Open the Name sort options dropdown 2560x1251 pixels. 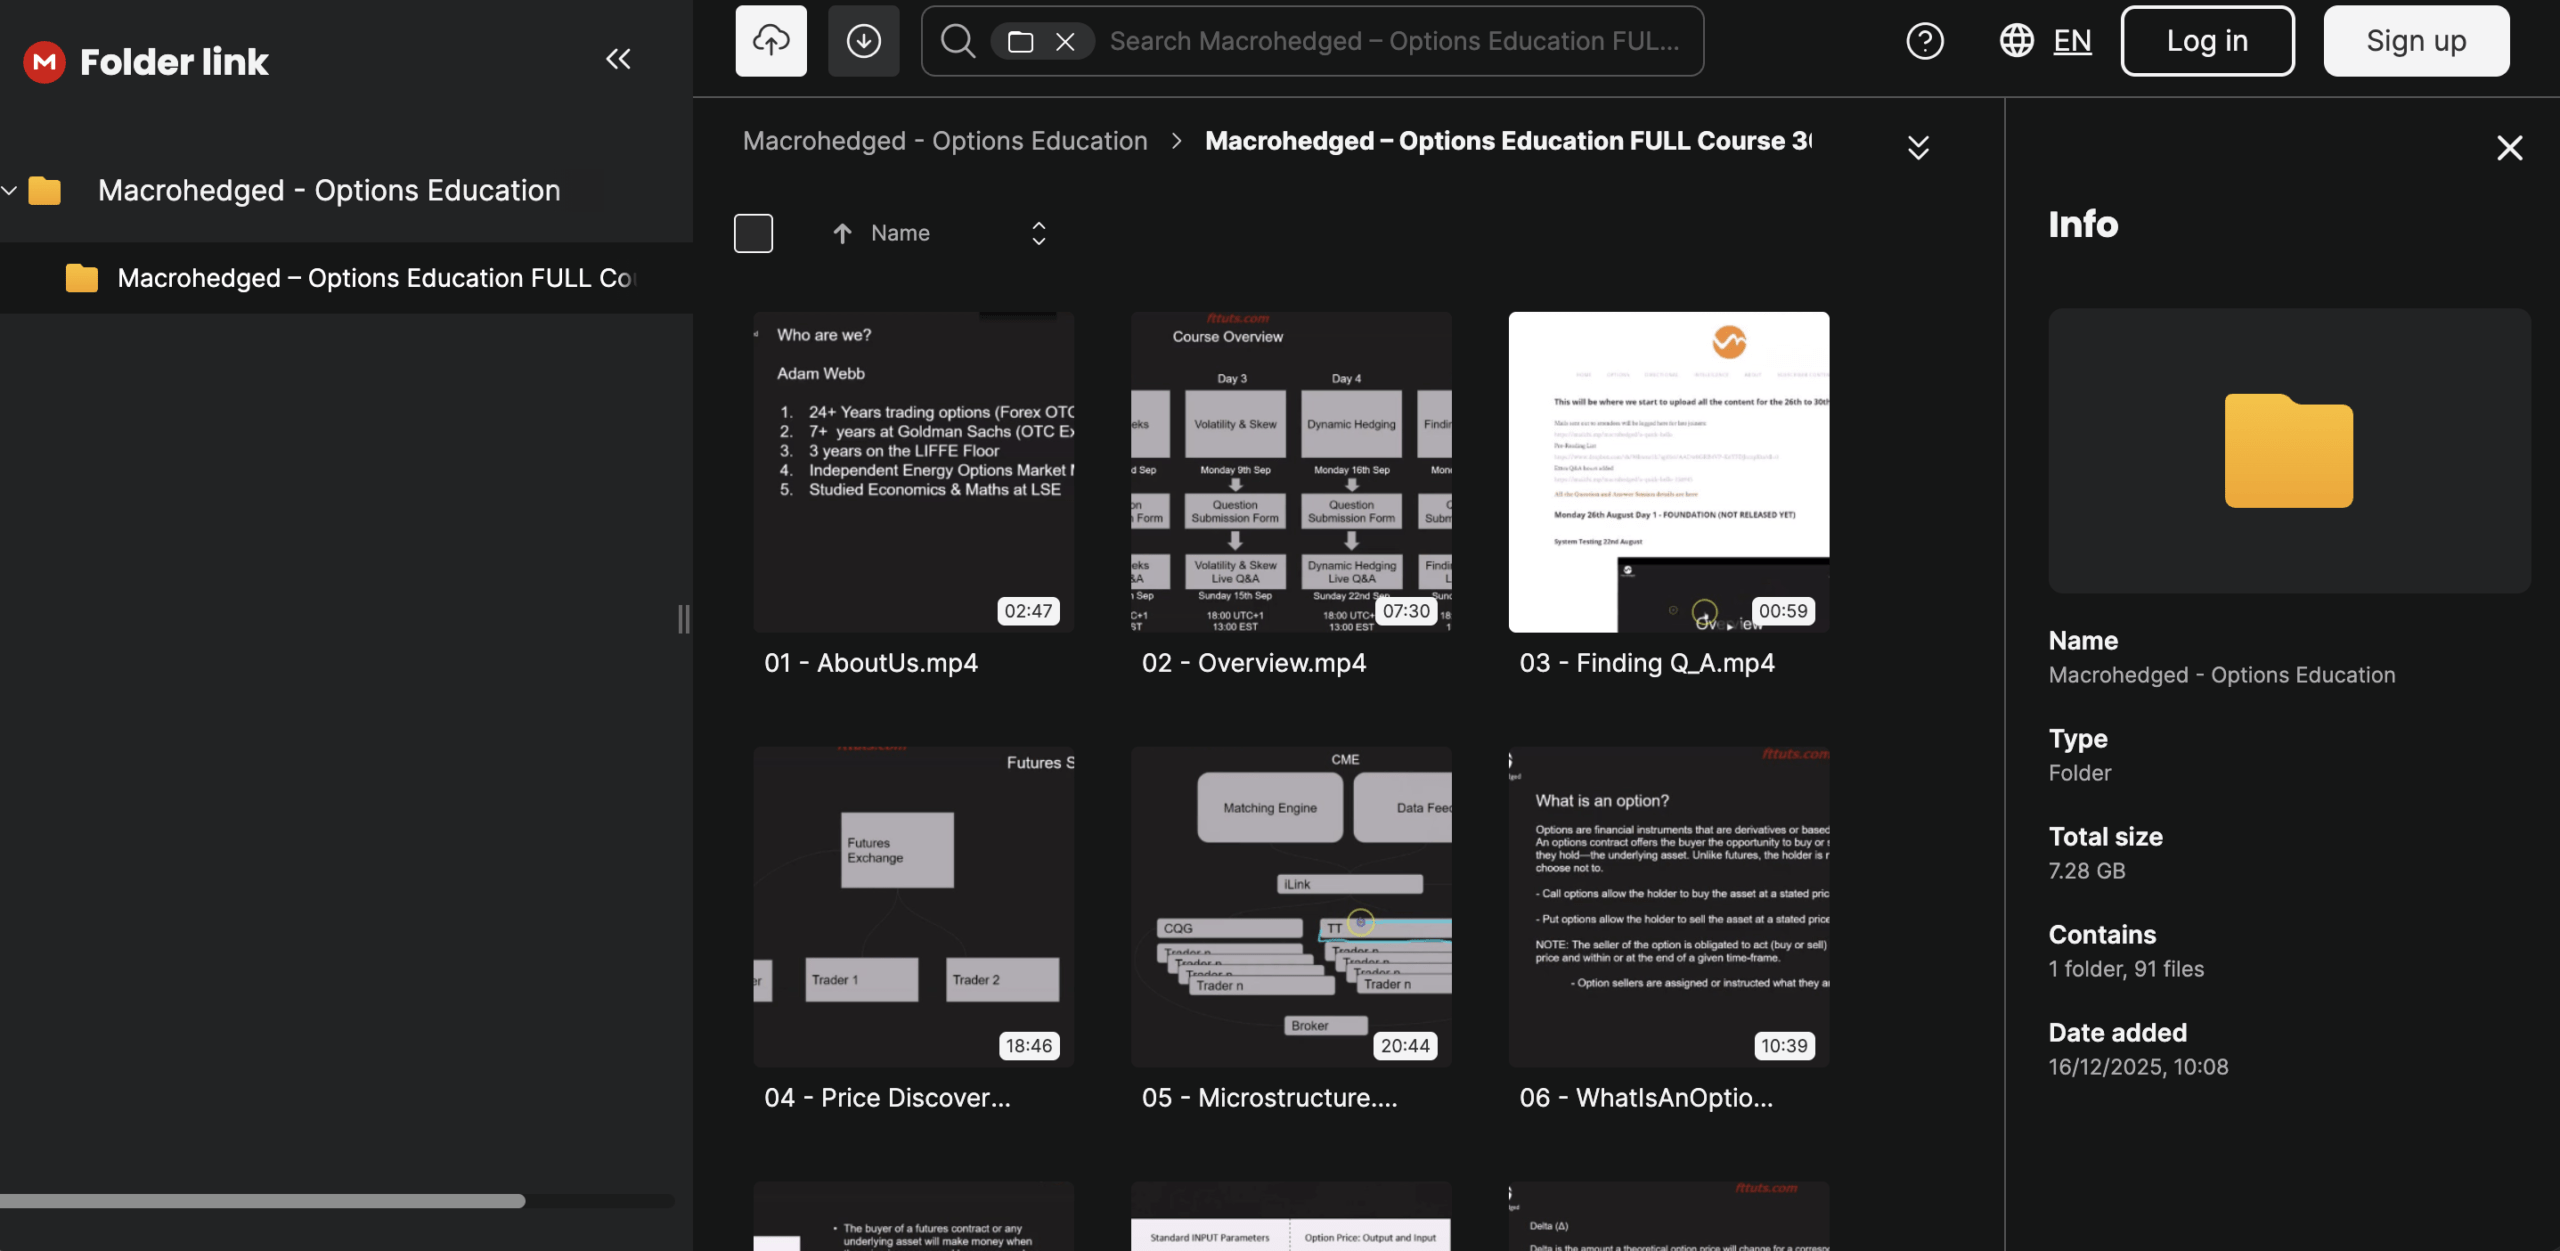coord(1038,233)
